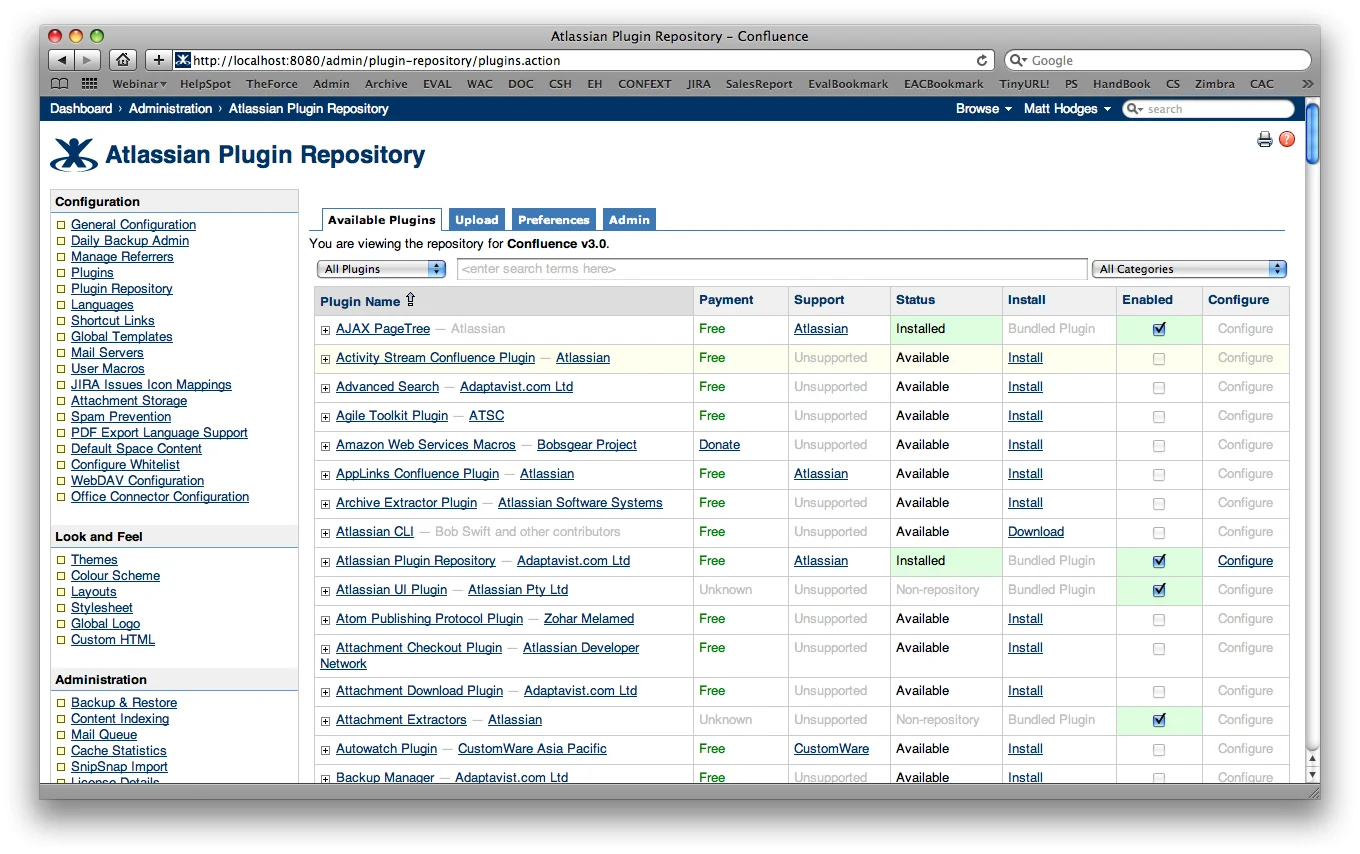Screen dimensions: 1360x854
Task: Toggle the Enabled checkbox for Atlassian Plugin Repository
Action: [1159, 561]
